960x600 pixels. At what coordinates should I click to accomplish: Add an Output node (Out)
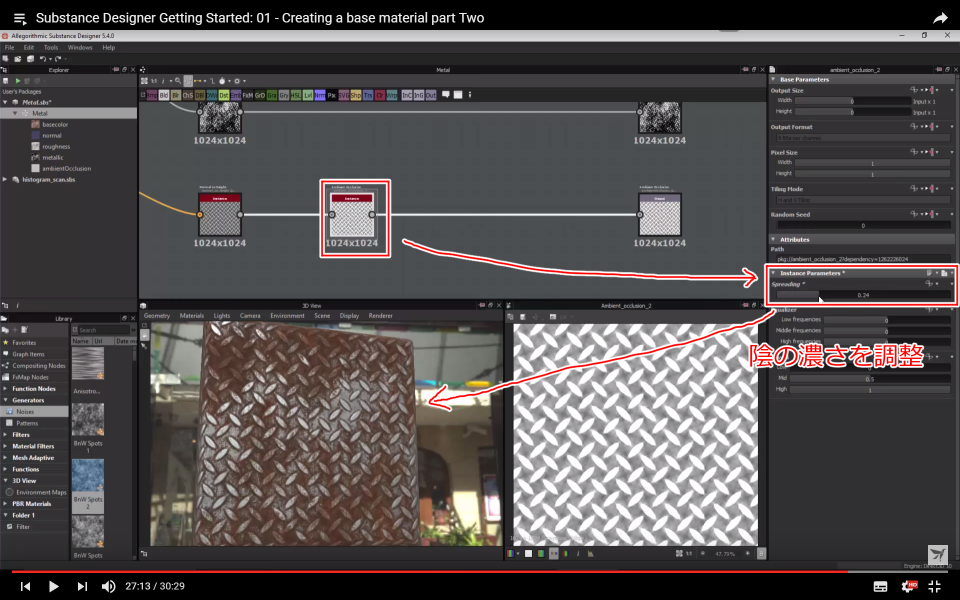coord(430,96)
